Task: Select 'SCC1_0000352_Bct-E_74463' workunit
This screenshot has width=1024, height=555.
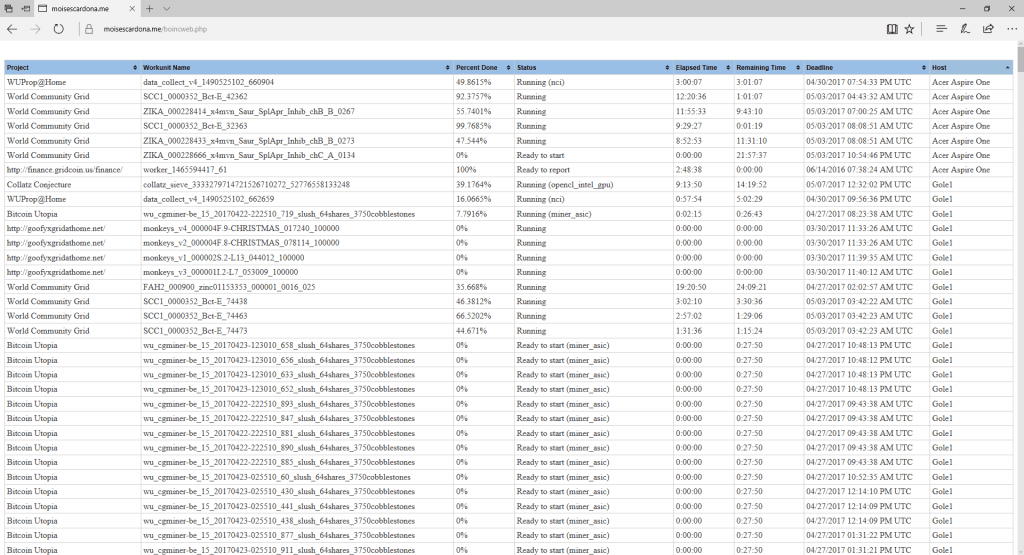Action: 195,316
